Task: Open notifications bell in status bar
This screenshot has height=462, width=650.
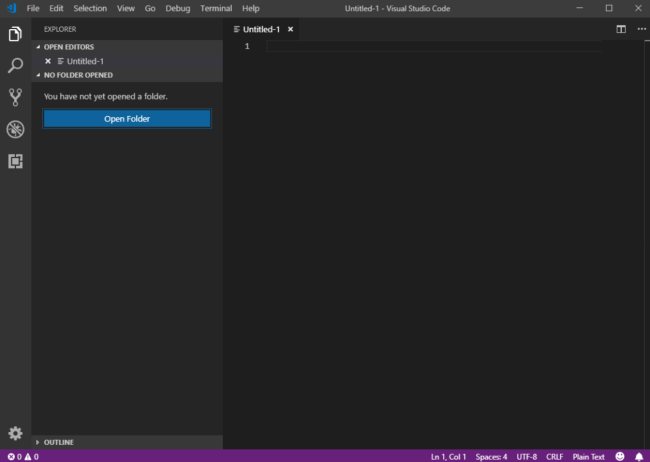Action: point(639,456)
